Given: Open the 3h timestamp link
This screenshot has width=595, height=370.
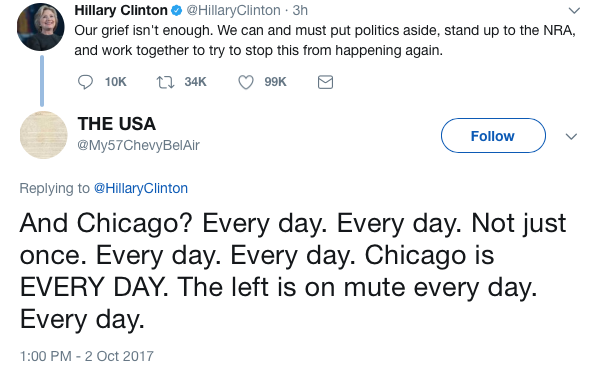Looking at the screenshot, I should (x=300, y=10).
